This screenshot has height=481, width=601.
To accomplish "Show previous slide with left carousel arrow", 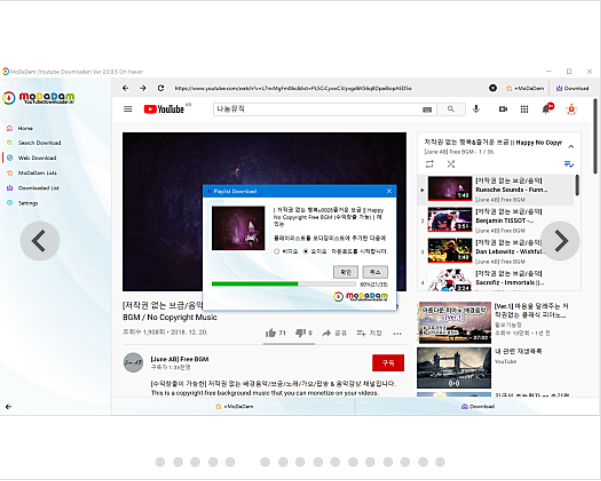I will coord(40,241).
